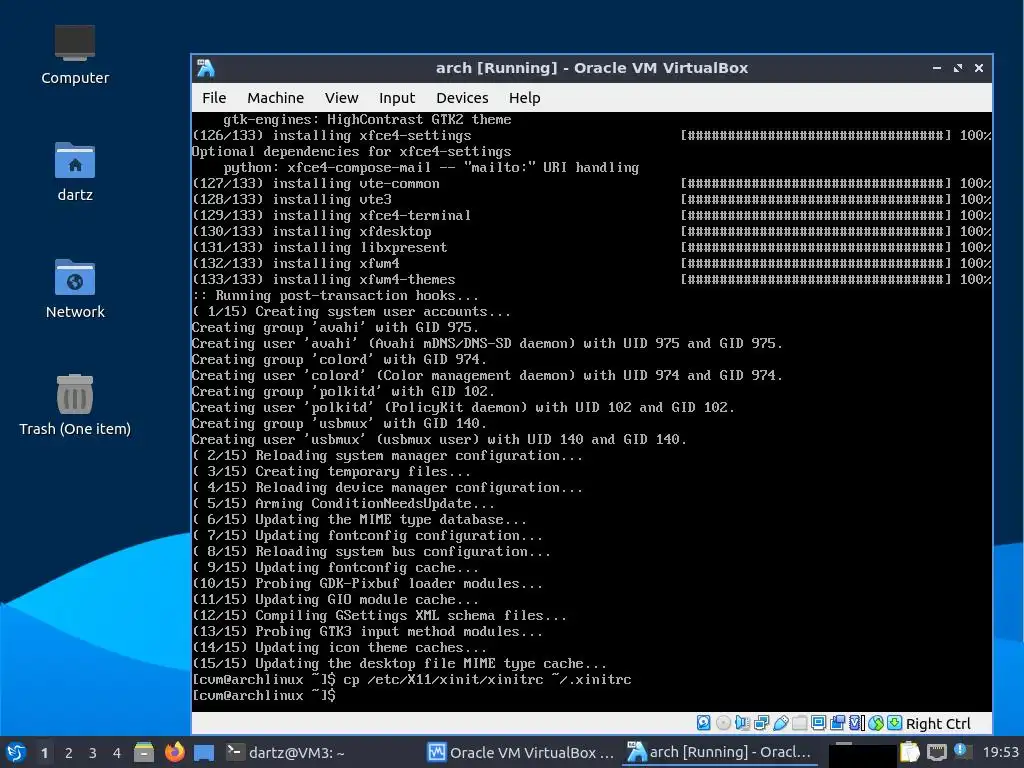Launch Firefox from the taskbar
This screenshot has width=1024, height=768.
(x=174, y=752)
